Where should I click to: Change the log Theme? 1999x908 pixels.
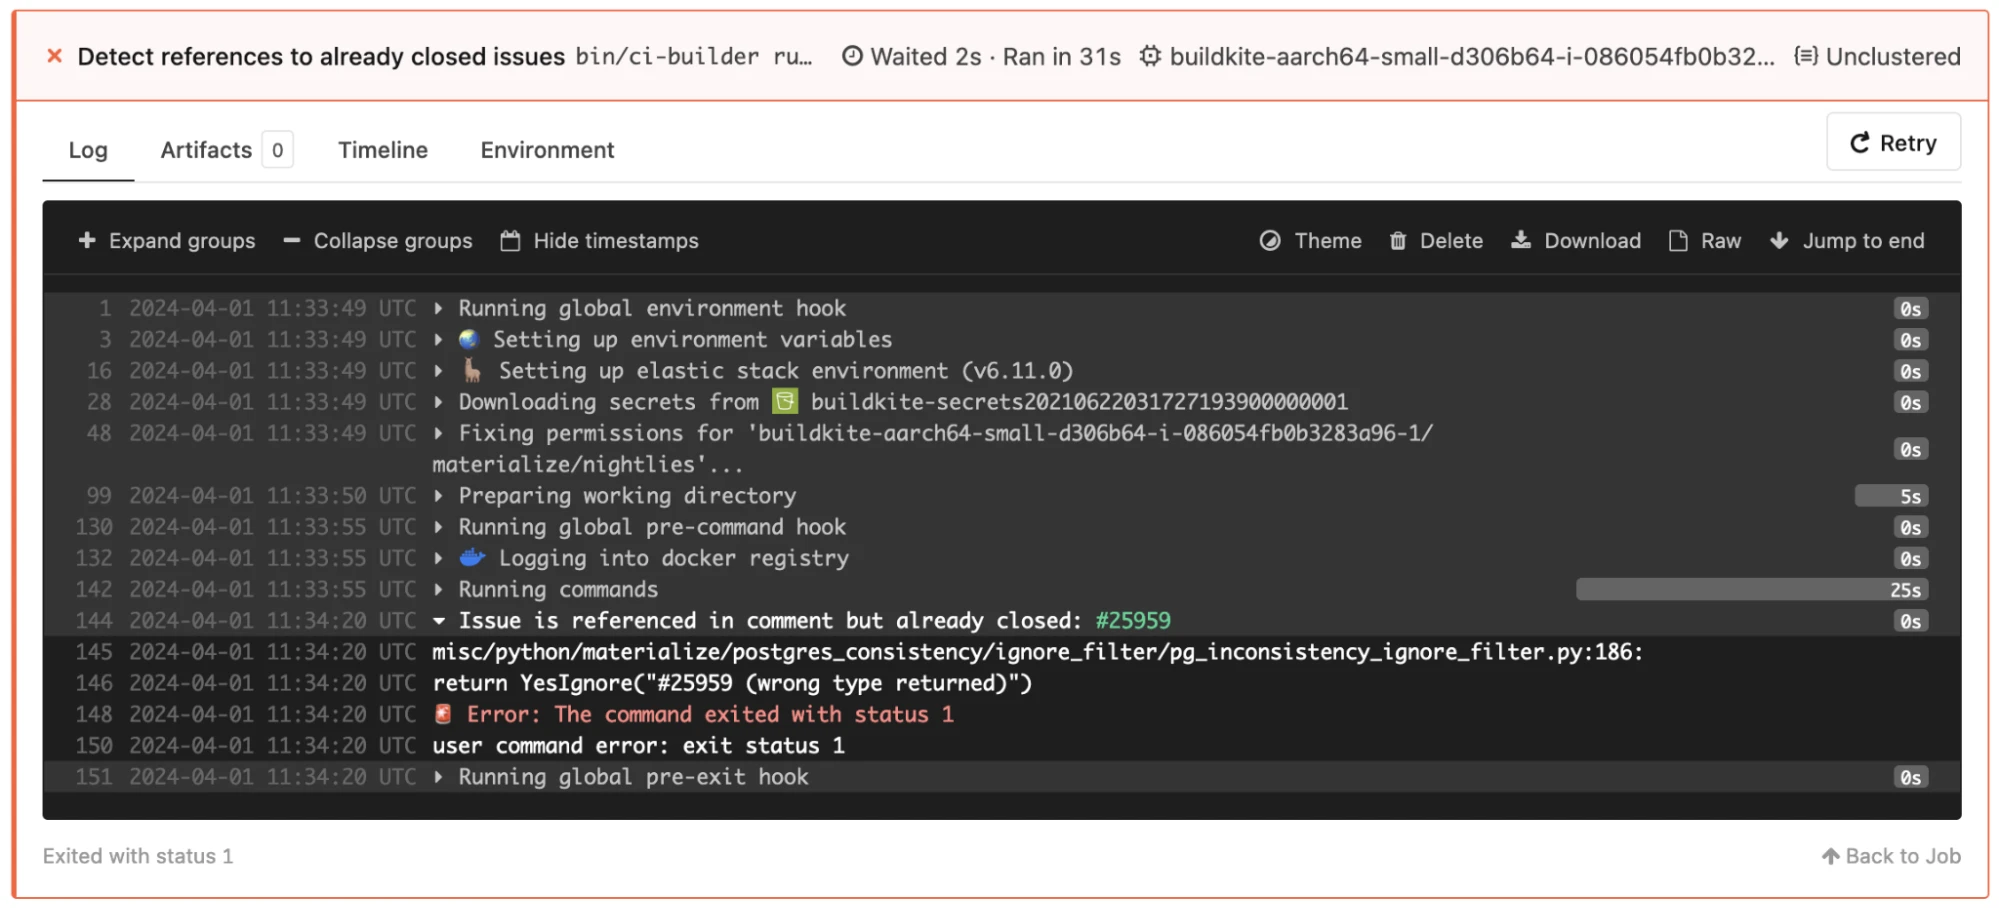(x=1310, y=240)
